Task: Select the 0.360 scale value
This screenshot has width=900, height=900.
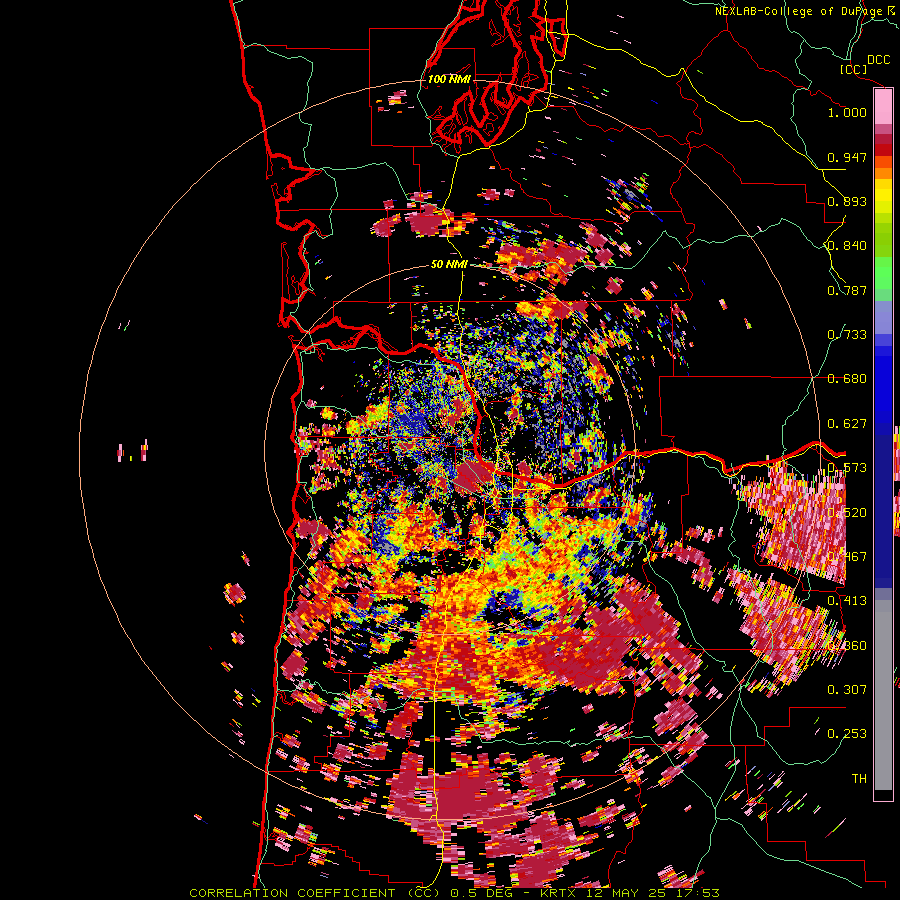Action: (x=847, y=645)
